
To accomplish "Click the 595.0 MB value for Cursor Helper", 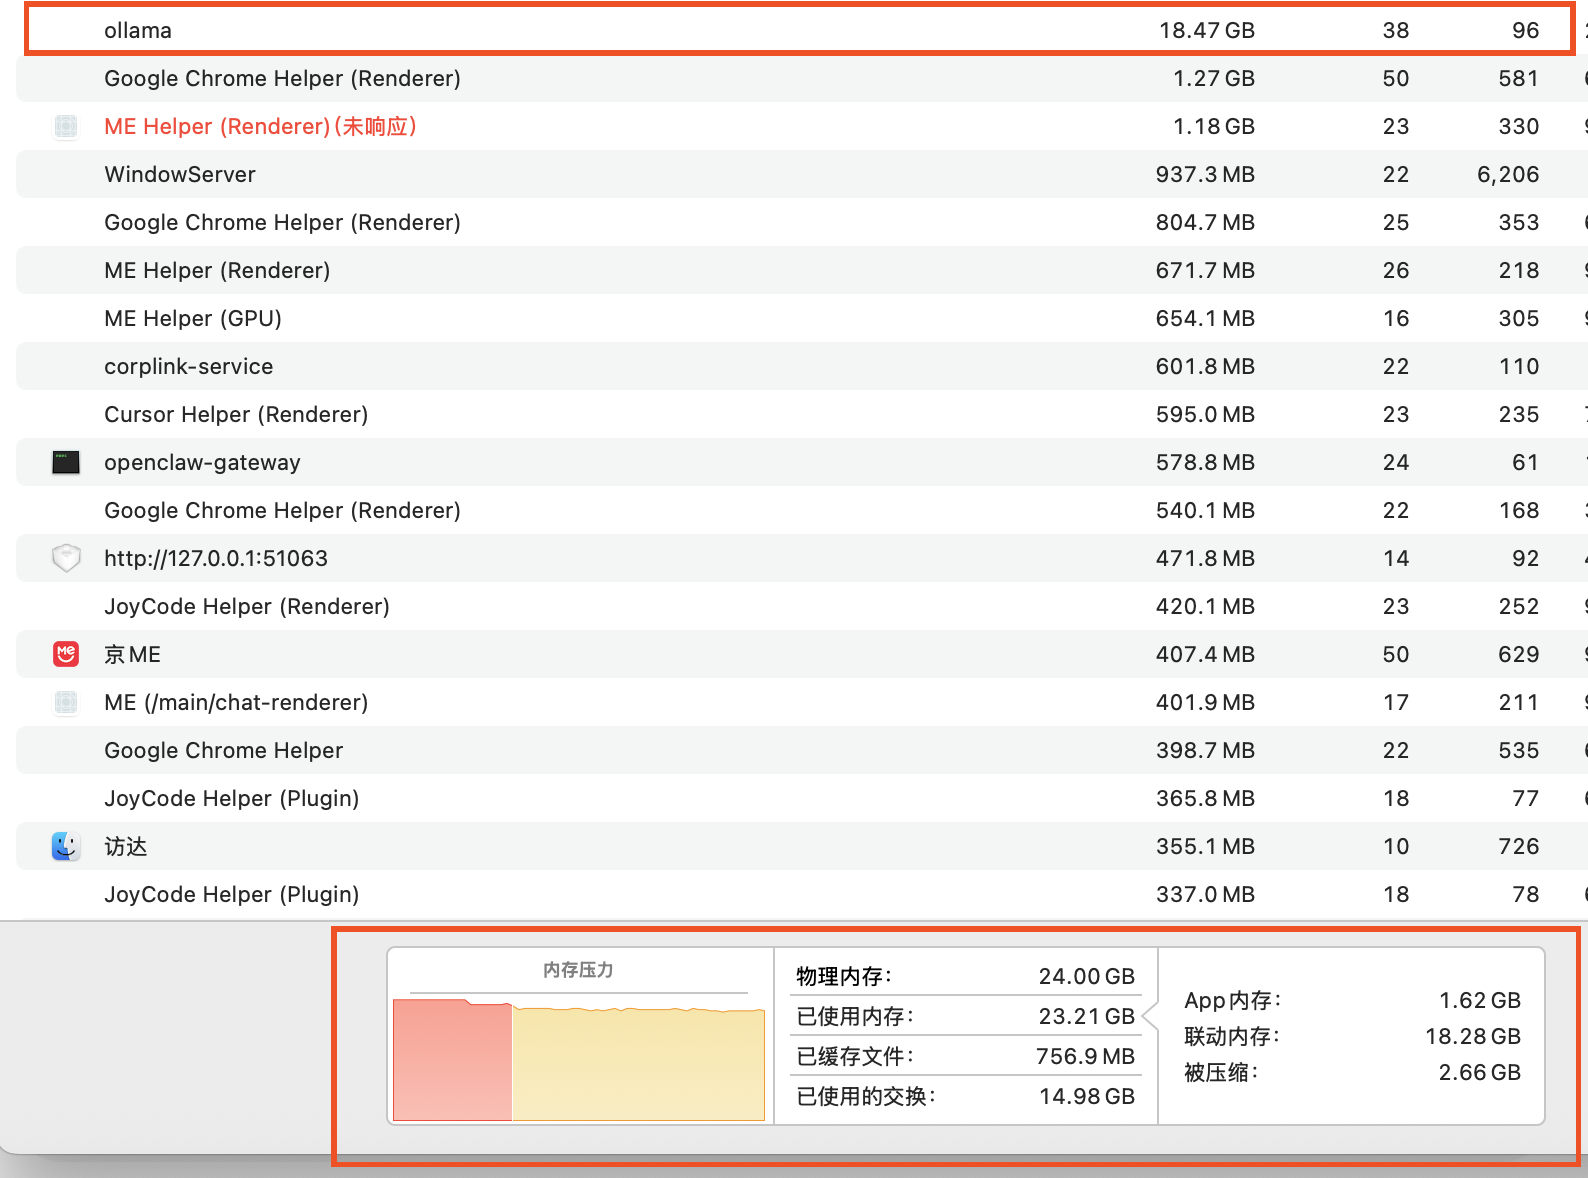I will pyautogui.click(x=1205, y=414).
